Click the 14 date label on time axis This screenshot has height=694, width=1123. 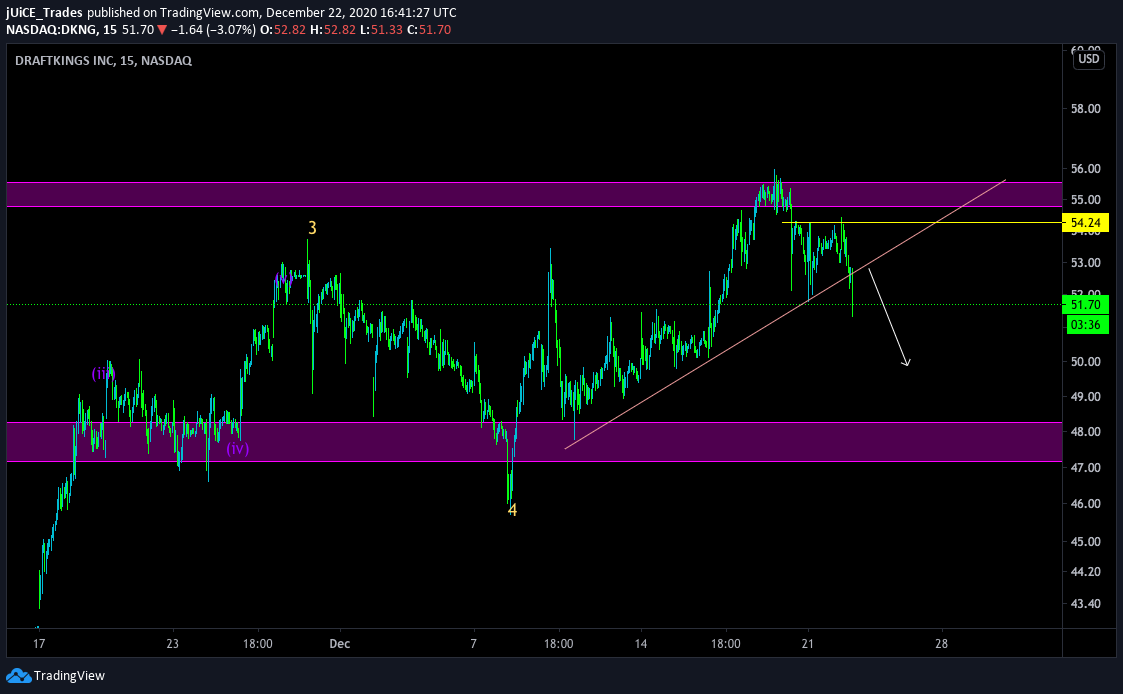coord(640,644)
